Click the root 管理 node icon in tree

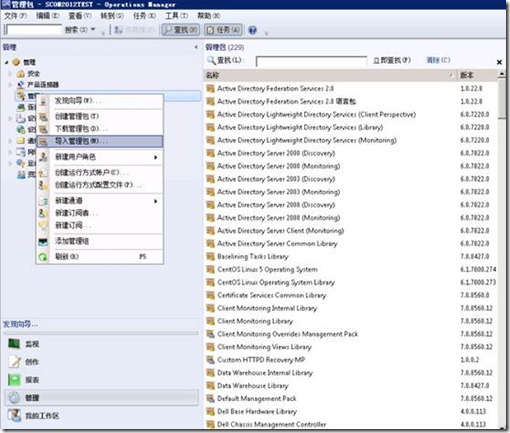(x=16, y=62)
